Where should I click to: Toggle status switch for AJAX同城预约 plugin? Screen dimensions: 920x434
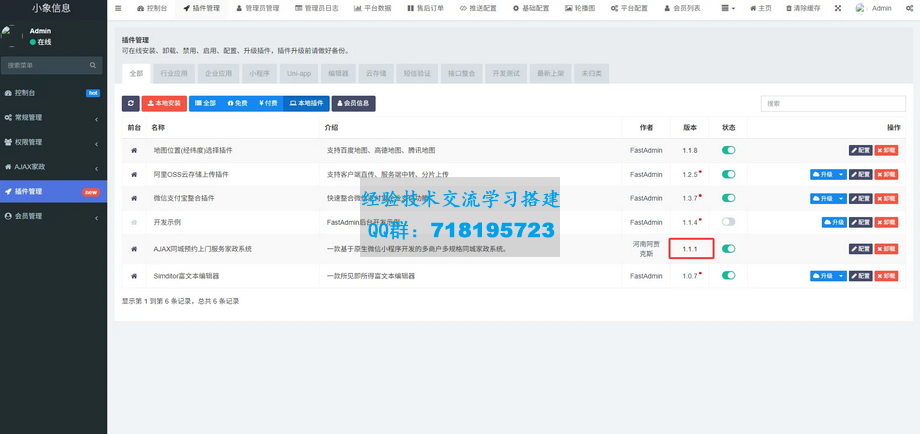pos(728,249)
